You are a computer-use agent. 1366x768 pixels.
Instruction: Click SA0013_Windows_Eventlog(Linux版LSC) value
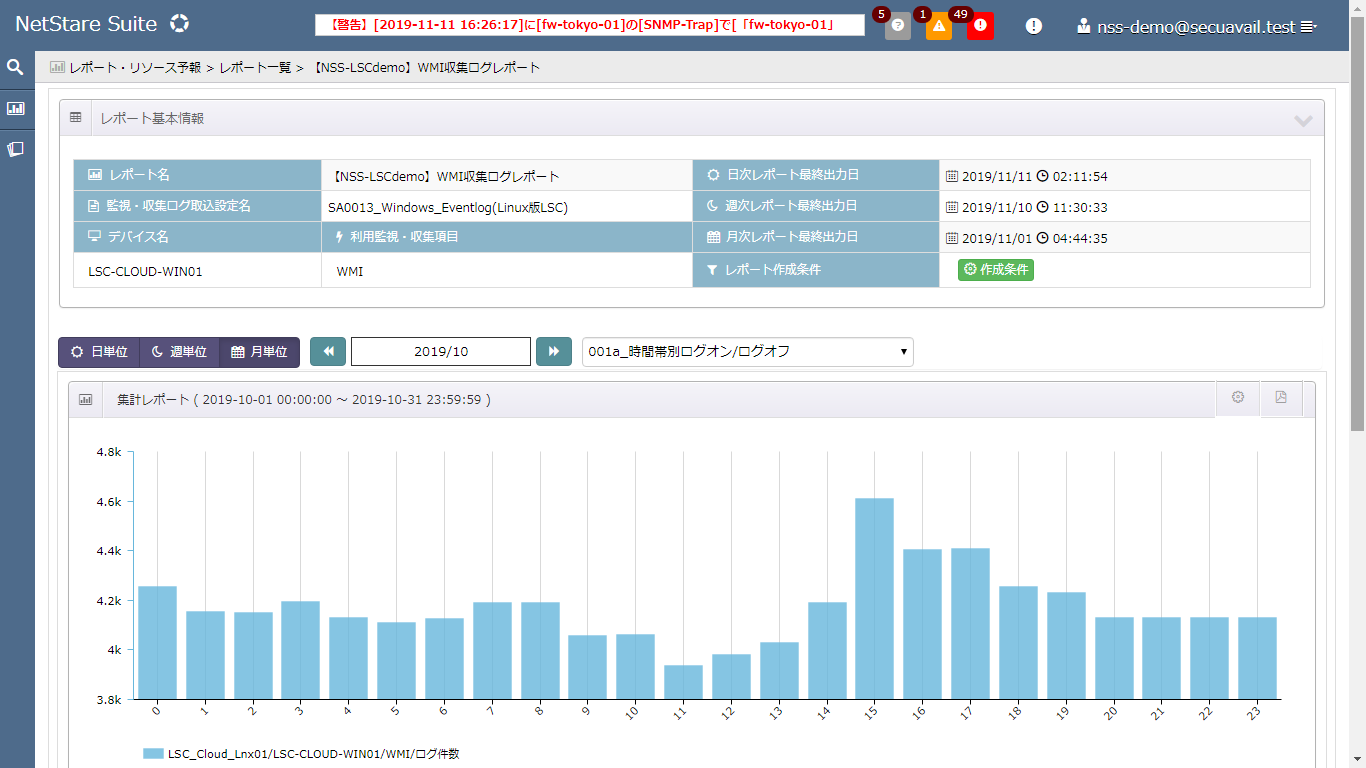click(507, 207)
